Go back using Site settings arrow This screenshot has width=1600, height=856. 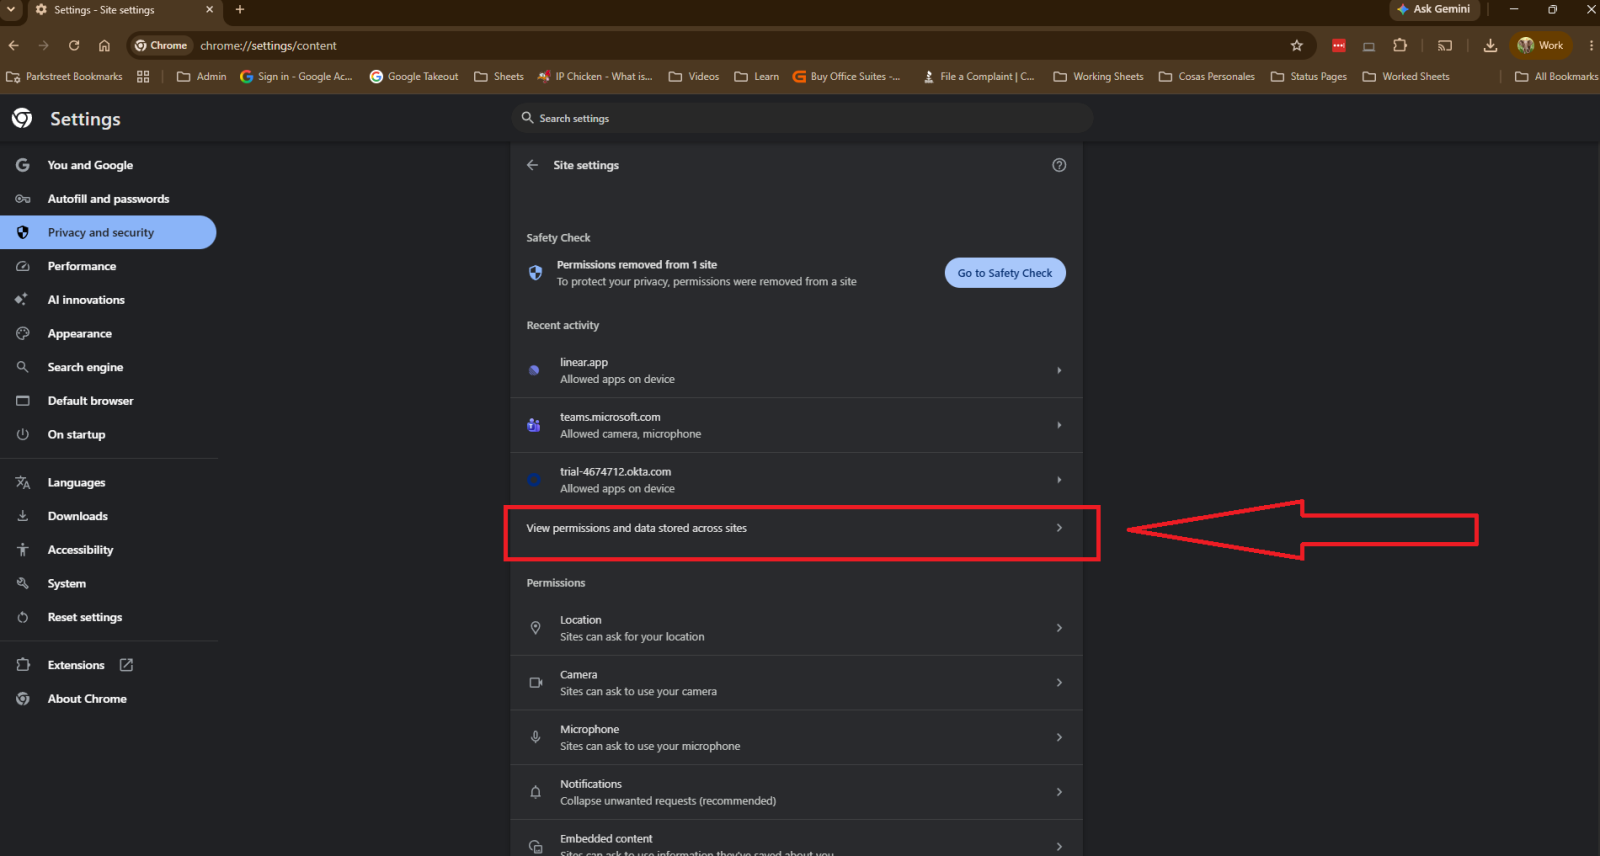click(532, 165)
